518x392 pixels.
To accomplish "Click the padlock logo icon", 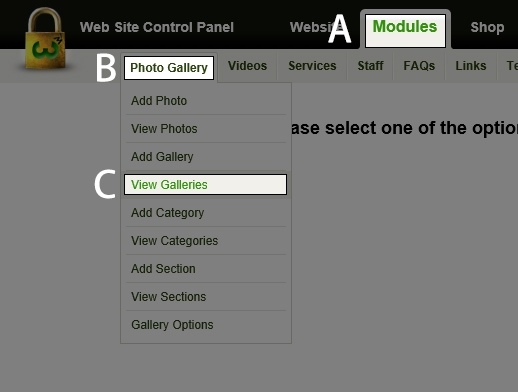I will tap(45, 39).
